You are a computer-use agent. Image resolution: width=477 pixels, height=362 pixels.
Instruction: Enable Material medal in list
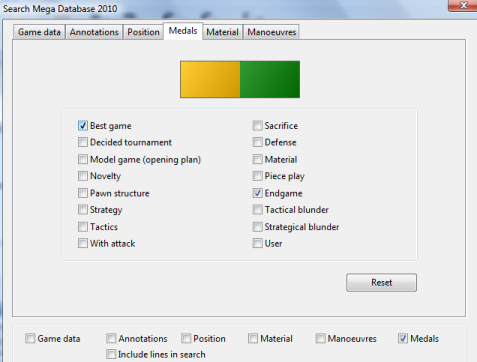(x=257, y=159)
